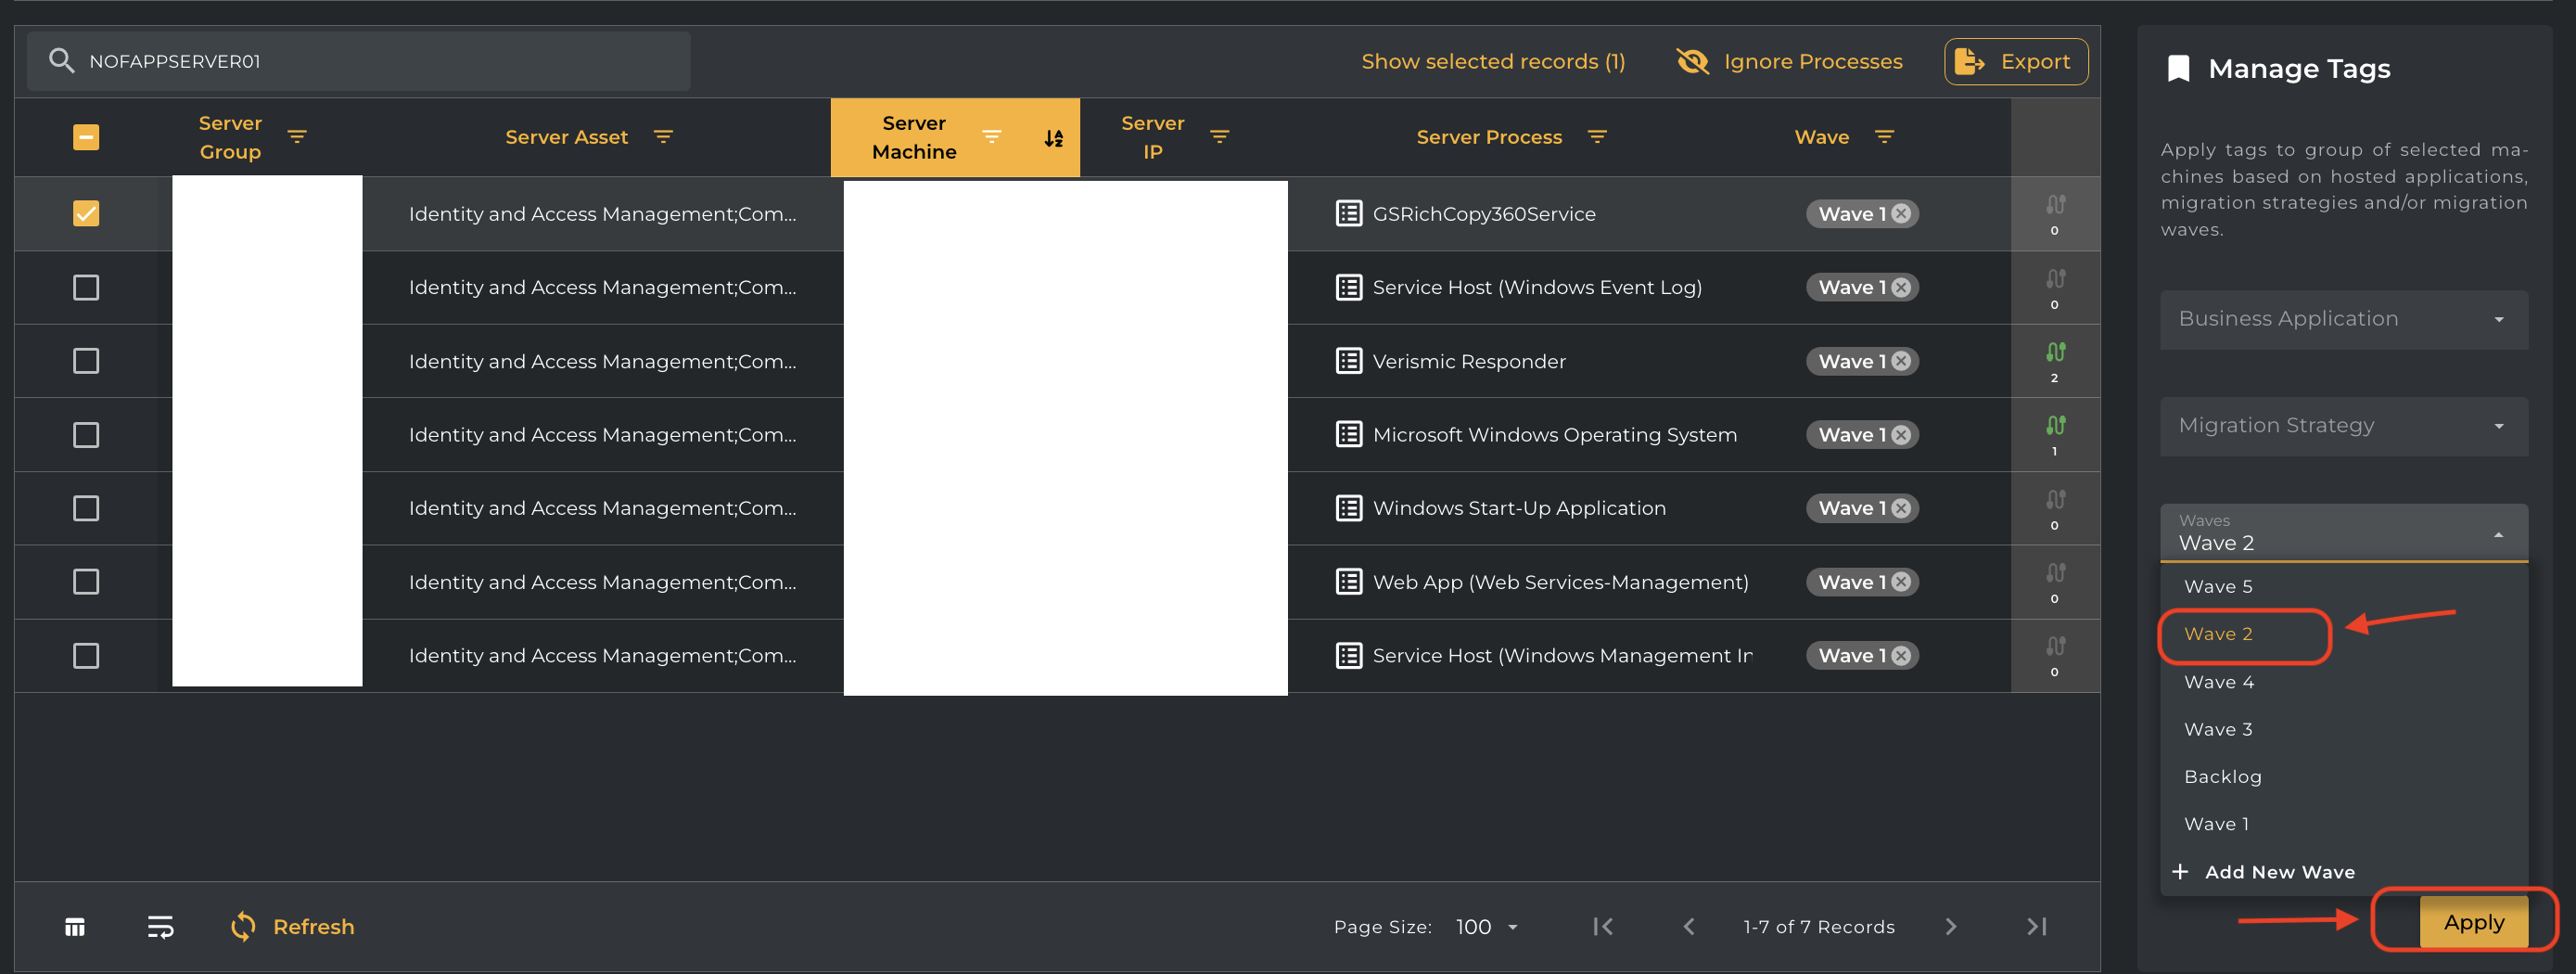2576x974 pixels.
Task: Remove Wave 1 tag from Verismic Responder
Action: click(x=1901, y=361)
